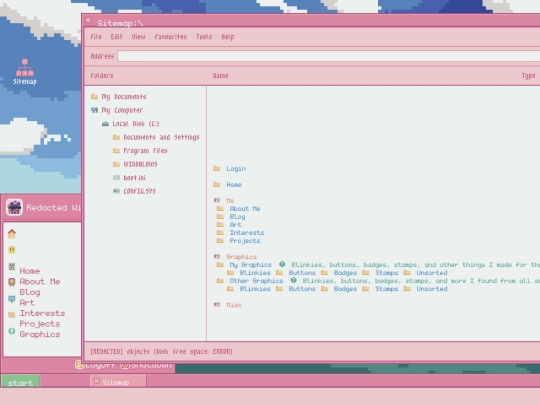540x405 pixels.
Task: Click the My Computer monitor icon in tree
Action: click(94, 110)
